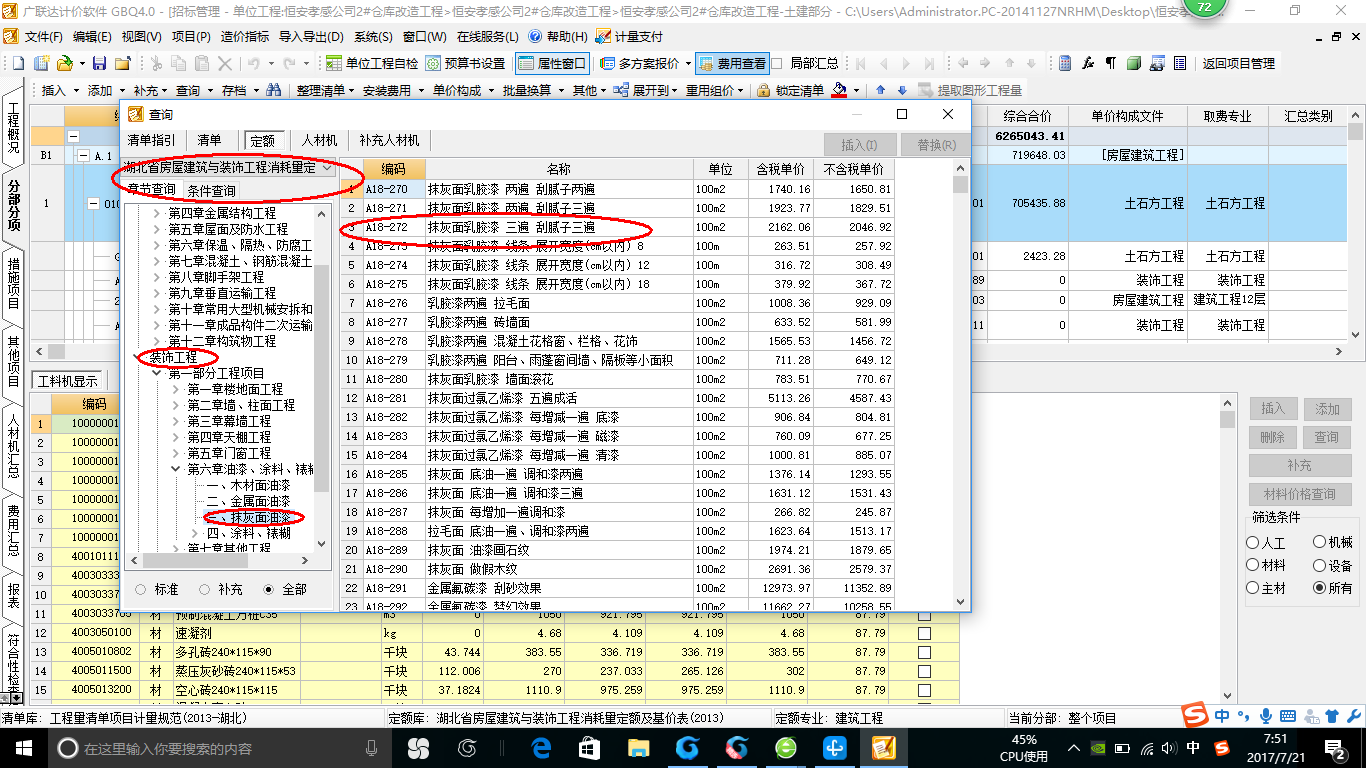The height and width of the screenshot is (768, 1366).
Task: Open the 造价指标 menu
Action: pos(244,36)
